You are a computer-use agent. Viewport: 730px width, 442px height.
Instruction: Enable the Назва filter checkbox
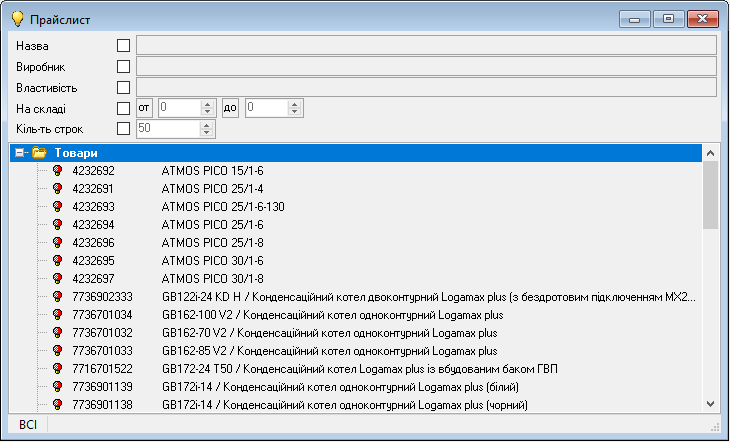[x=124, y=45]
